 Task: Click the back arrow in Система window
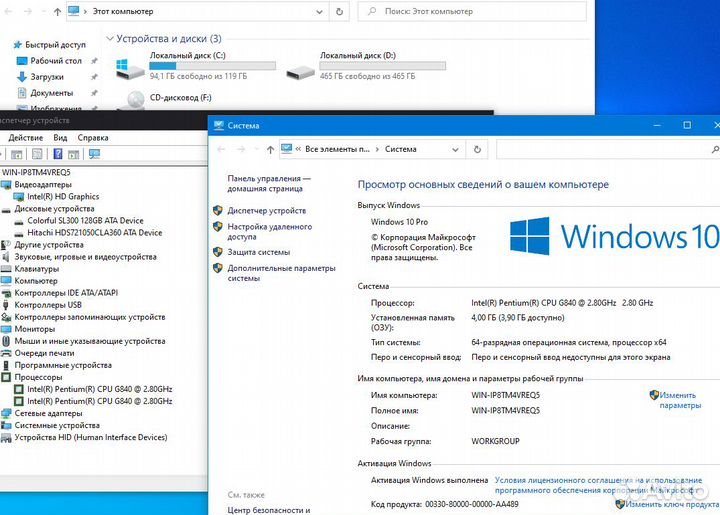tap(221, 149)
